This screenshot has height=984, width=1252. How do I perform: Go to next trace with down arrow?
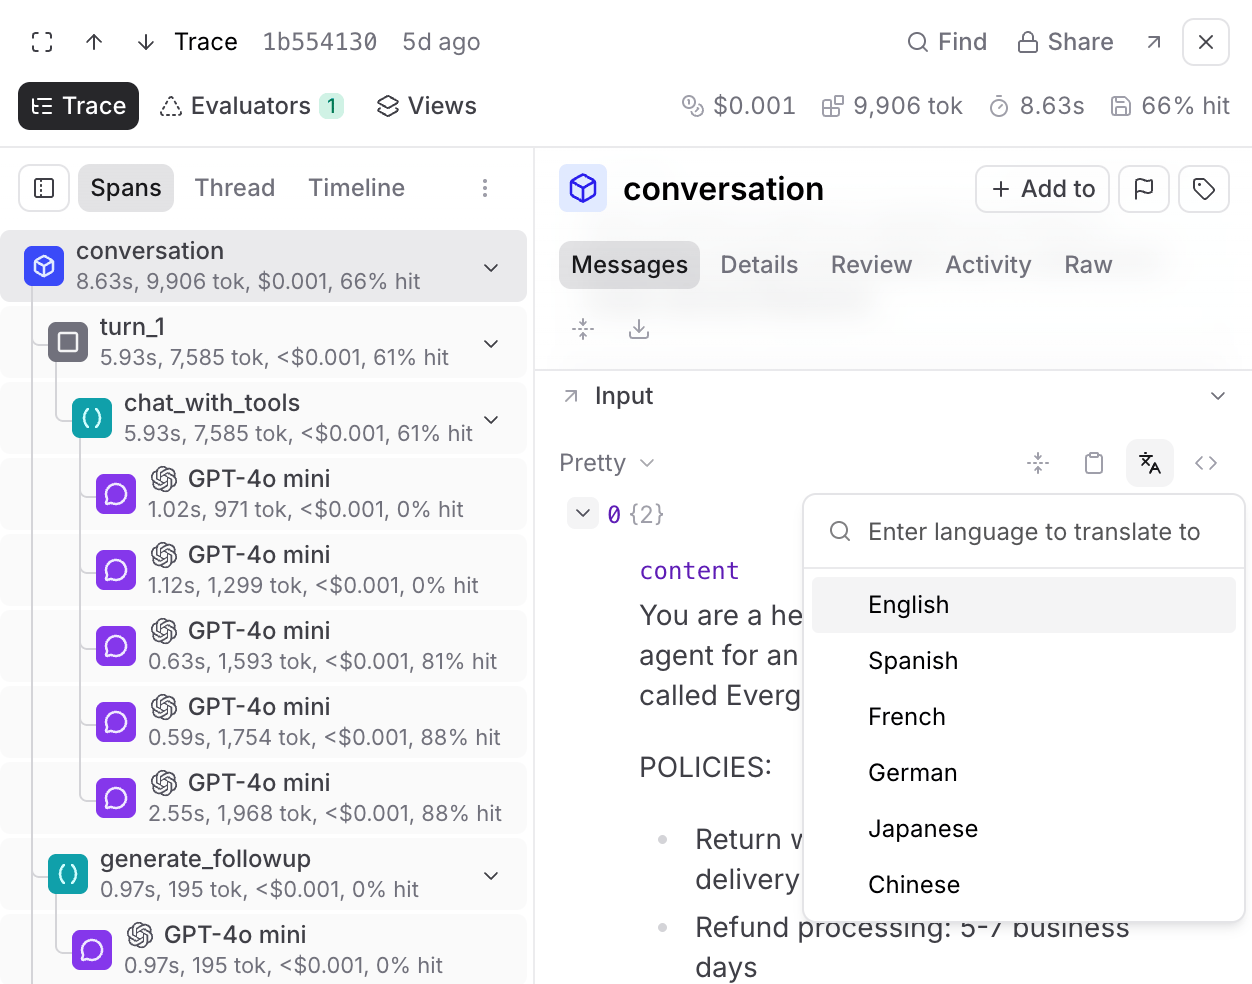146,42
